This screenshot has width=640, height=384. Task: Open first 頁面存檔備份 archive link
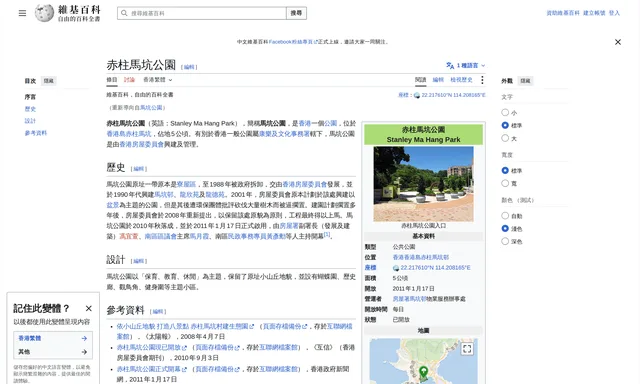[285, 326]
